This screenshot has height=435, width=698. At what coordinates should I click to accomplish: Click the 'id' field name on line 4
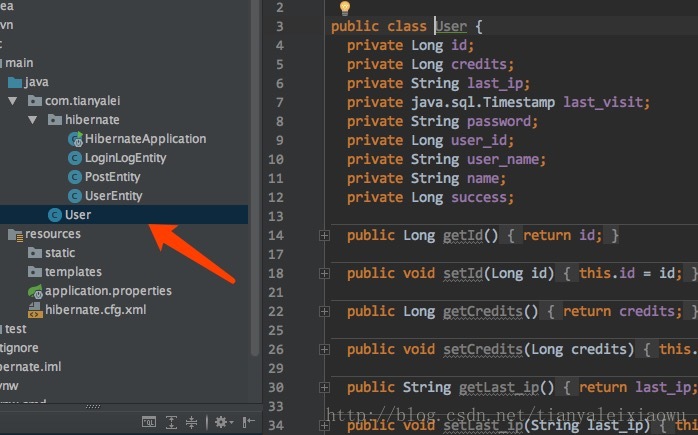click(459, 45)
